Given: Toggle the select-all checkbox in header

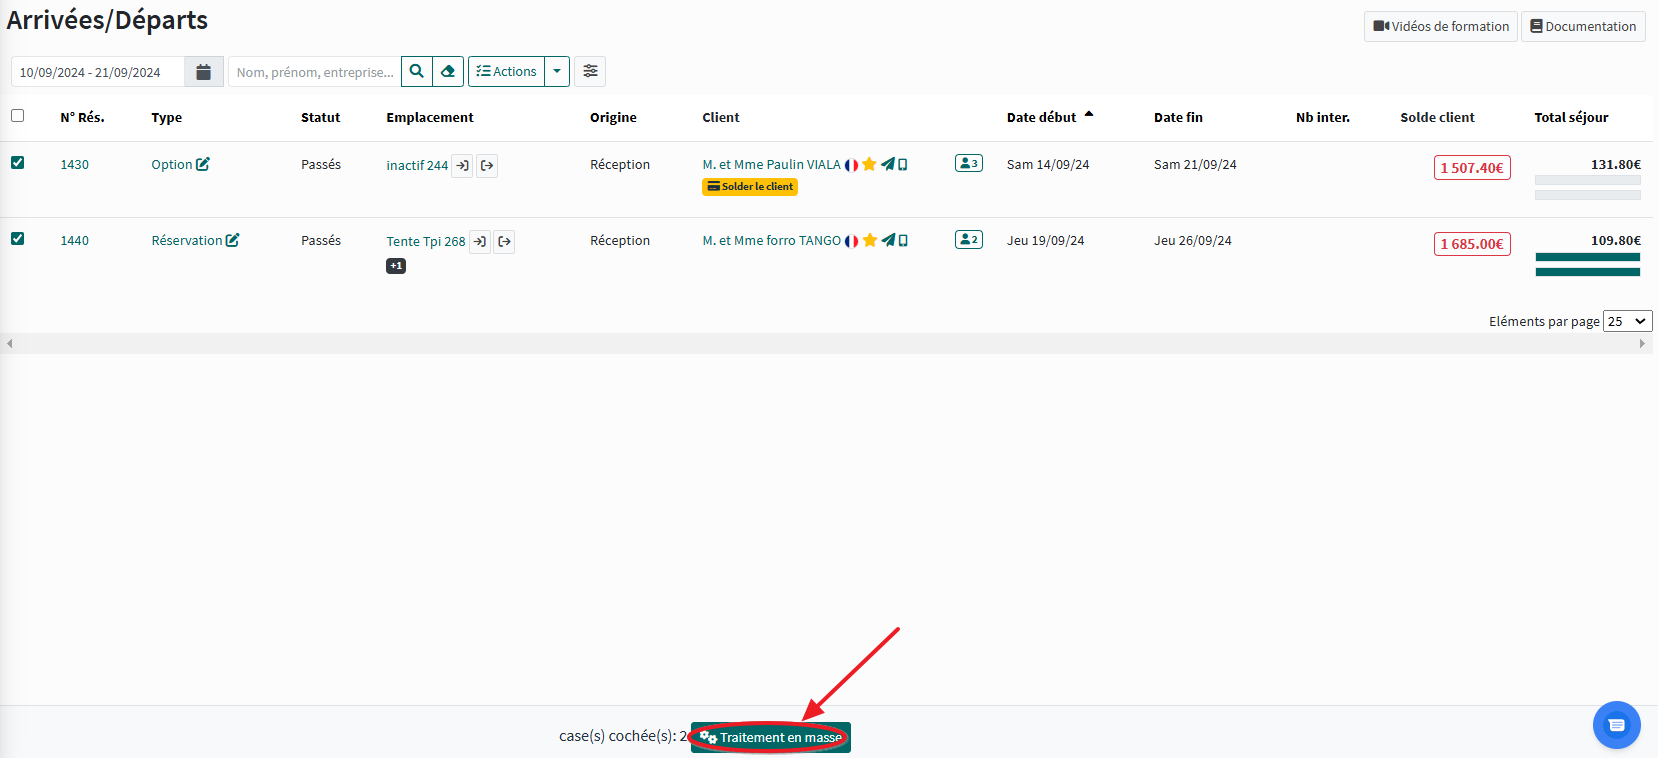Looking at the screenshot, I should [x=18, y=116].
